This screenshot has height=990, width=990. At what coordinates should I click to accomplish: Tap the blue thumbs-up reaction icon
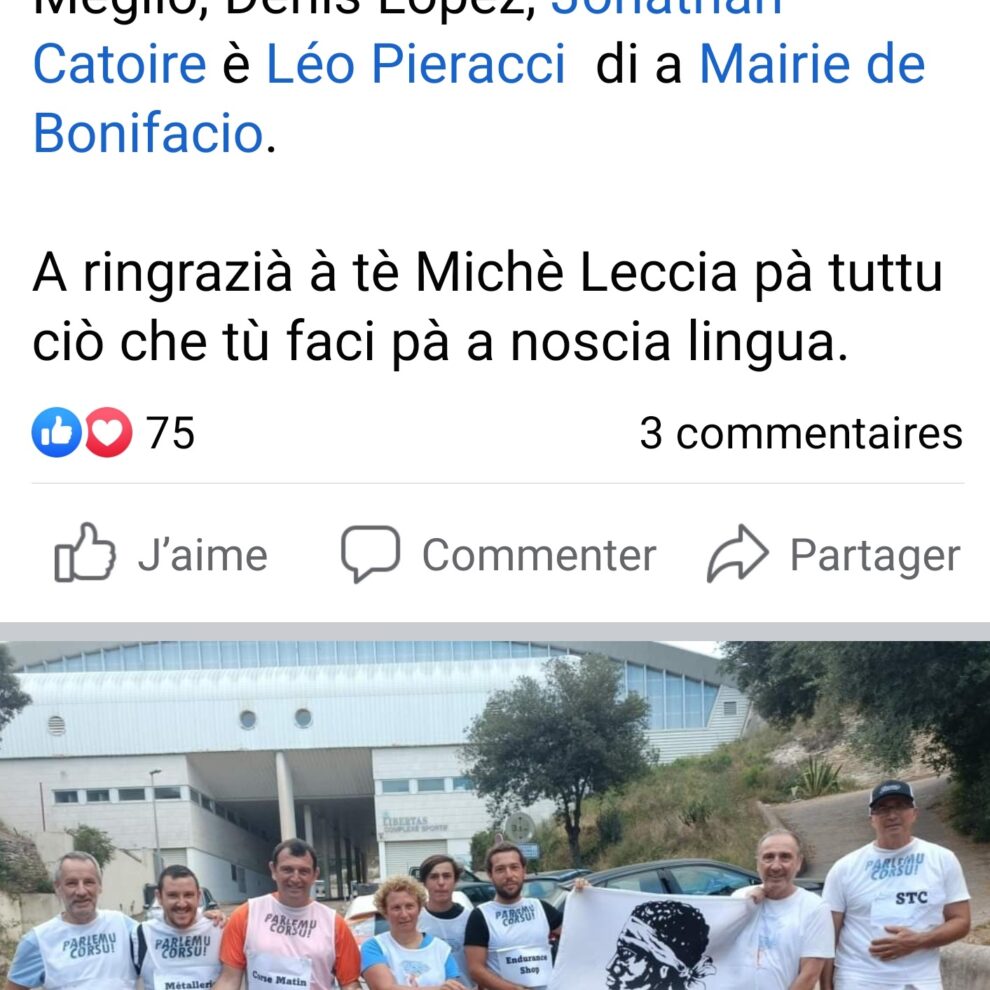tap(57, 432)
